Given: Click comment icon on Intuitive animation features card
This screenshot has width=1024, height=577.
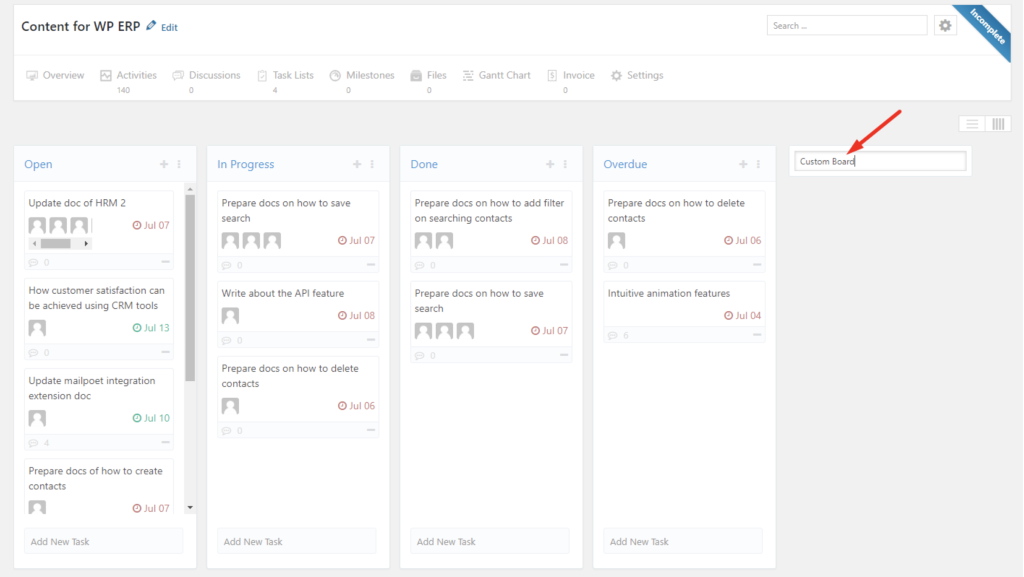Looking at the screenshot, I should click(613, 335).
